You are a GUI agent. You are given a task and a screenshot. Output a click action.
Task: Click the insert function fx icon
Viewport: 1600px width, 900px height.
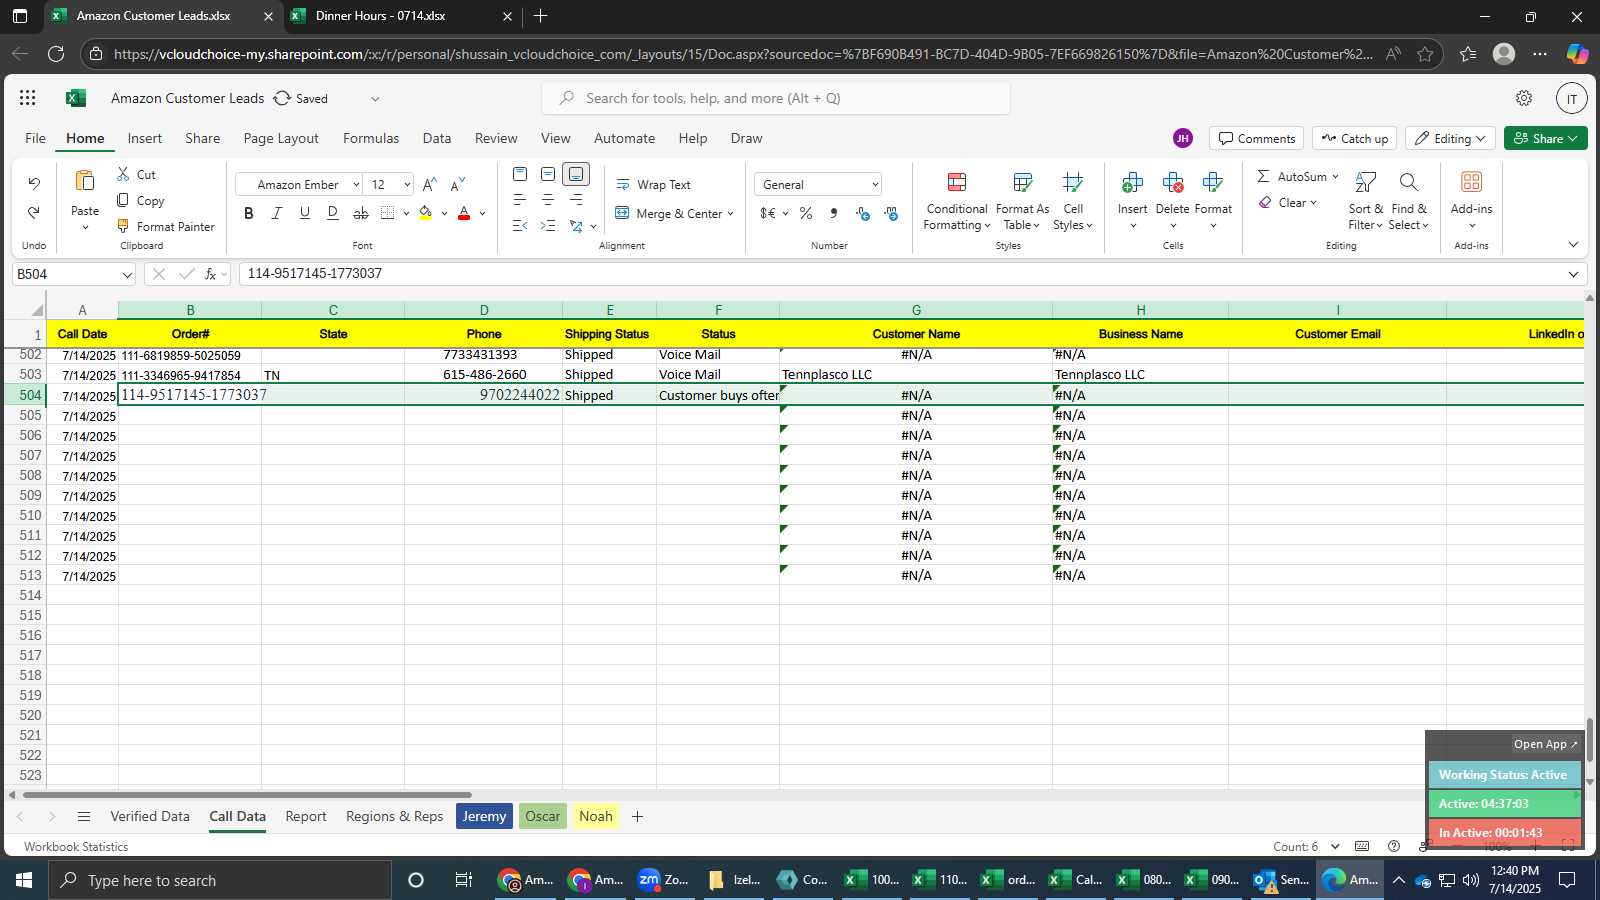(x=210, y=274)
